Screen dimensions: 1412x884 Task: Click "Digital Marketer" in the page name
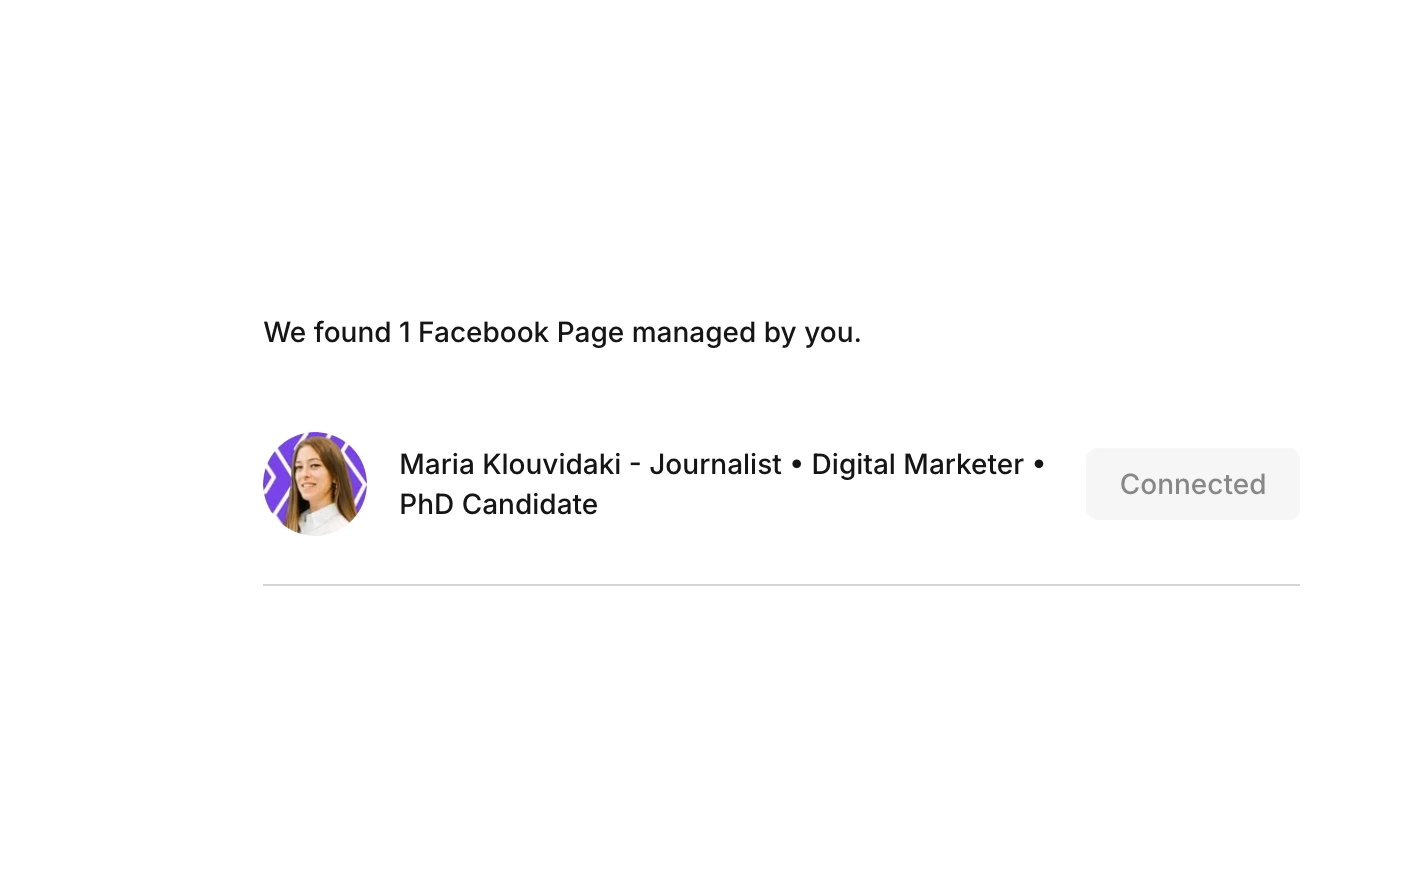(917, 464)
